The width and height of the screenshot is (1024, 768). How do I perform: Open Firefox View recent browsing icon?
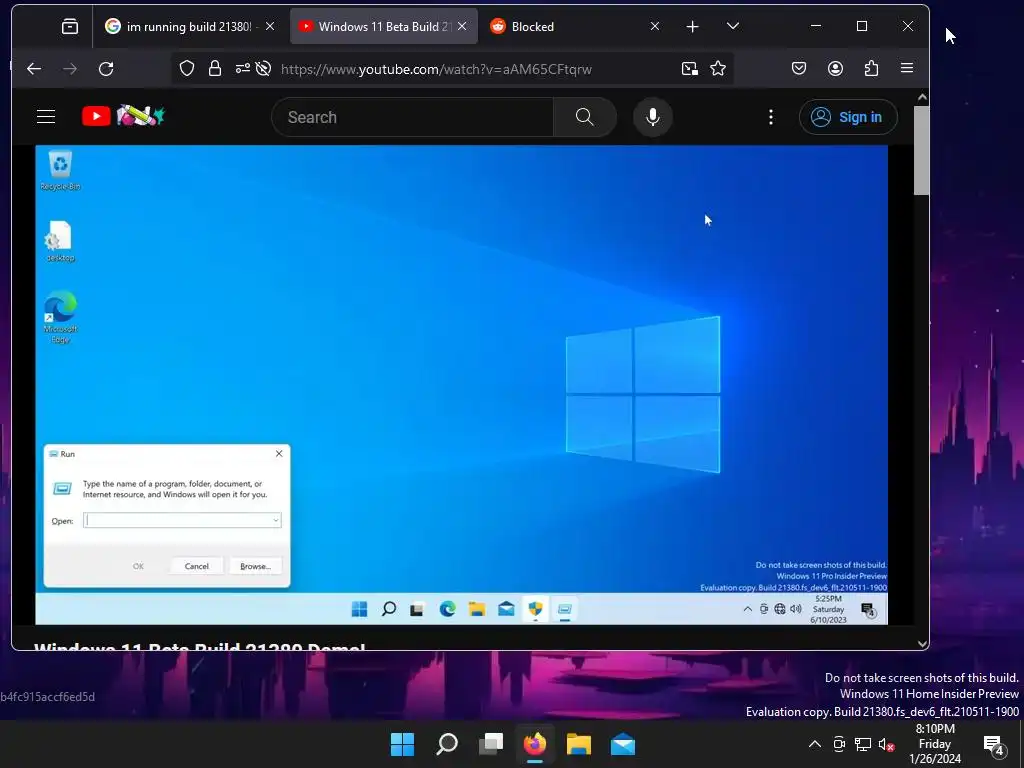click(70, 26)
